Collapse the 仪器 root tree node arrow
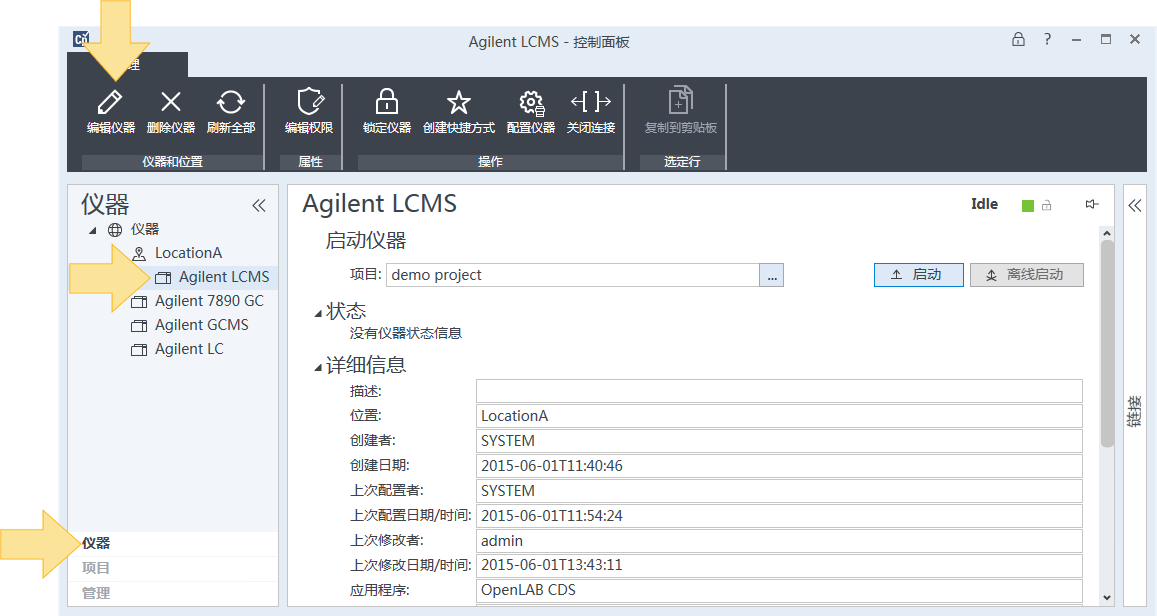The width and height of the screenshot is (1157, 616). coord(93,231)
